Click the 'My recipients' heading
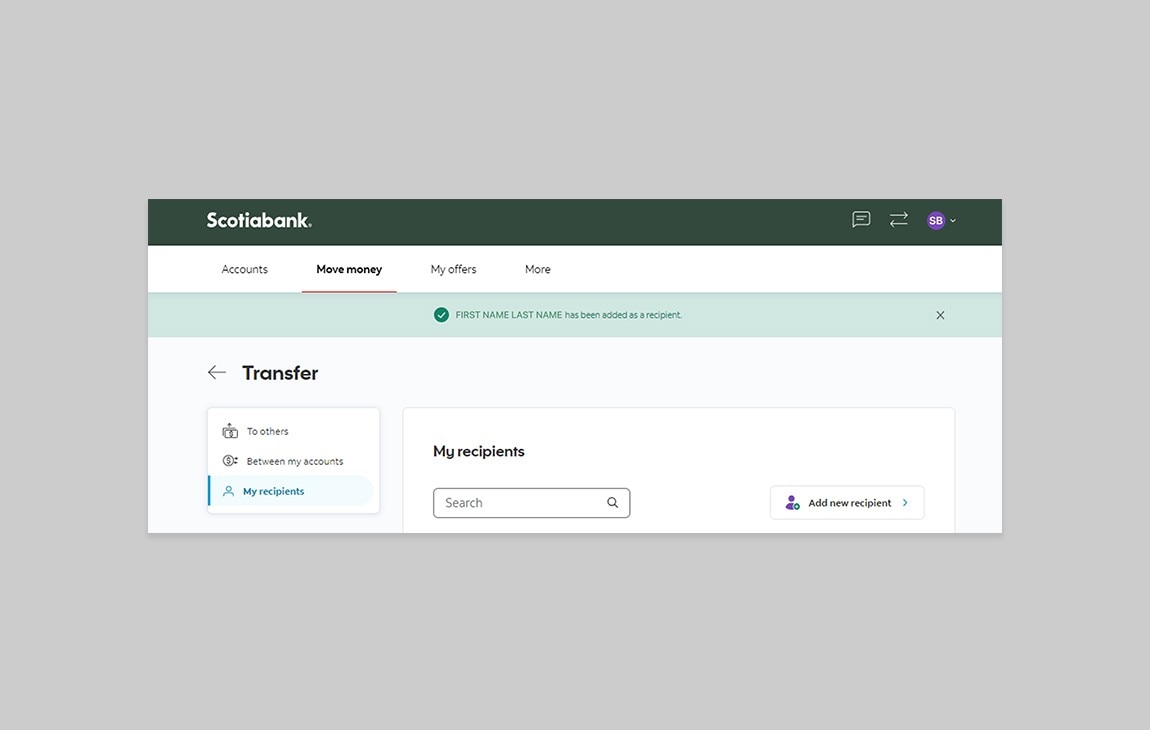Screen dimensions: 1150x730 478,451
